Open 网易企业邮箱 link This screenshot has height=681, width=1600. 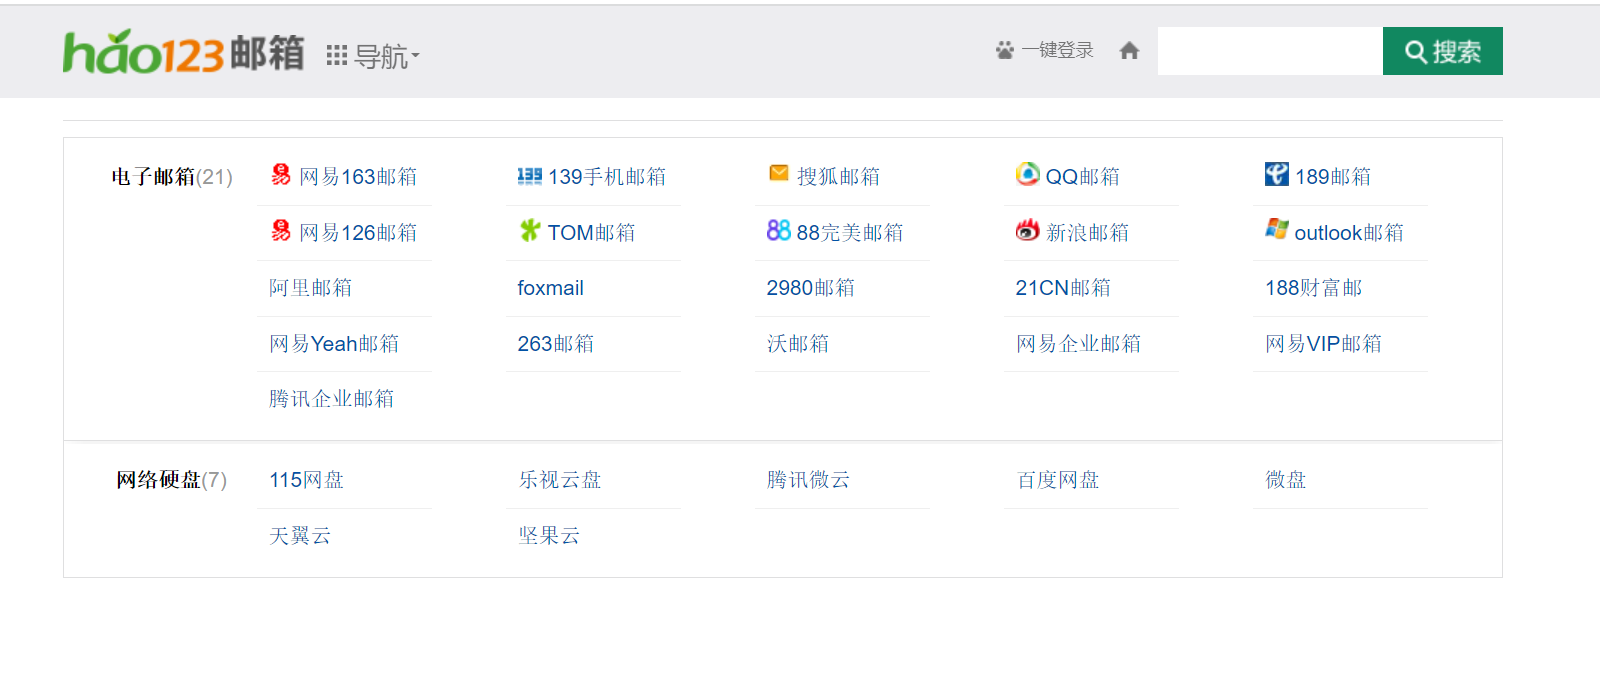[x=1078, y=344]
